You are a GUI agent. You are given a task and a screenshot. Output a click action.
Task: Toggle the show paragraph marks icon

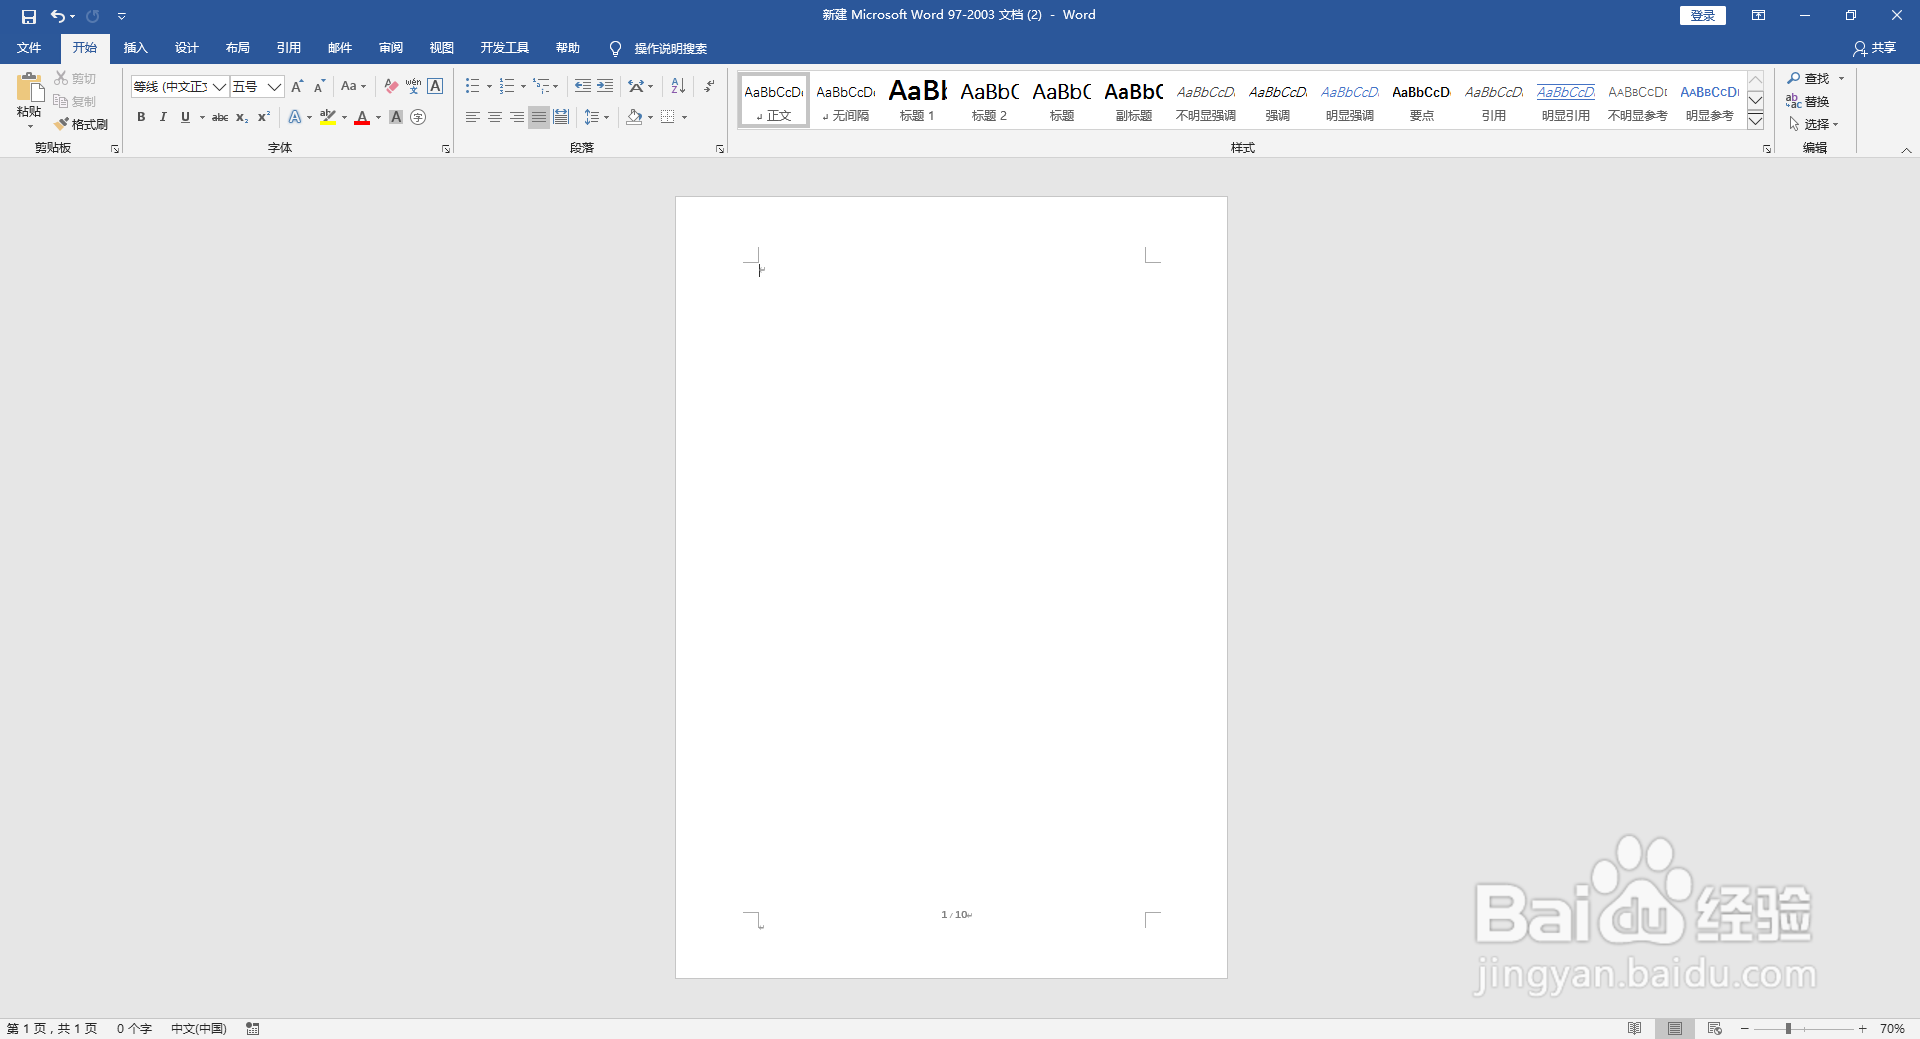708,86
